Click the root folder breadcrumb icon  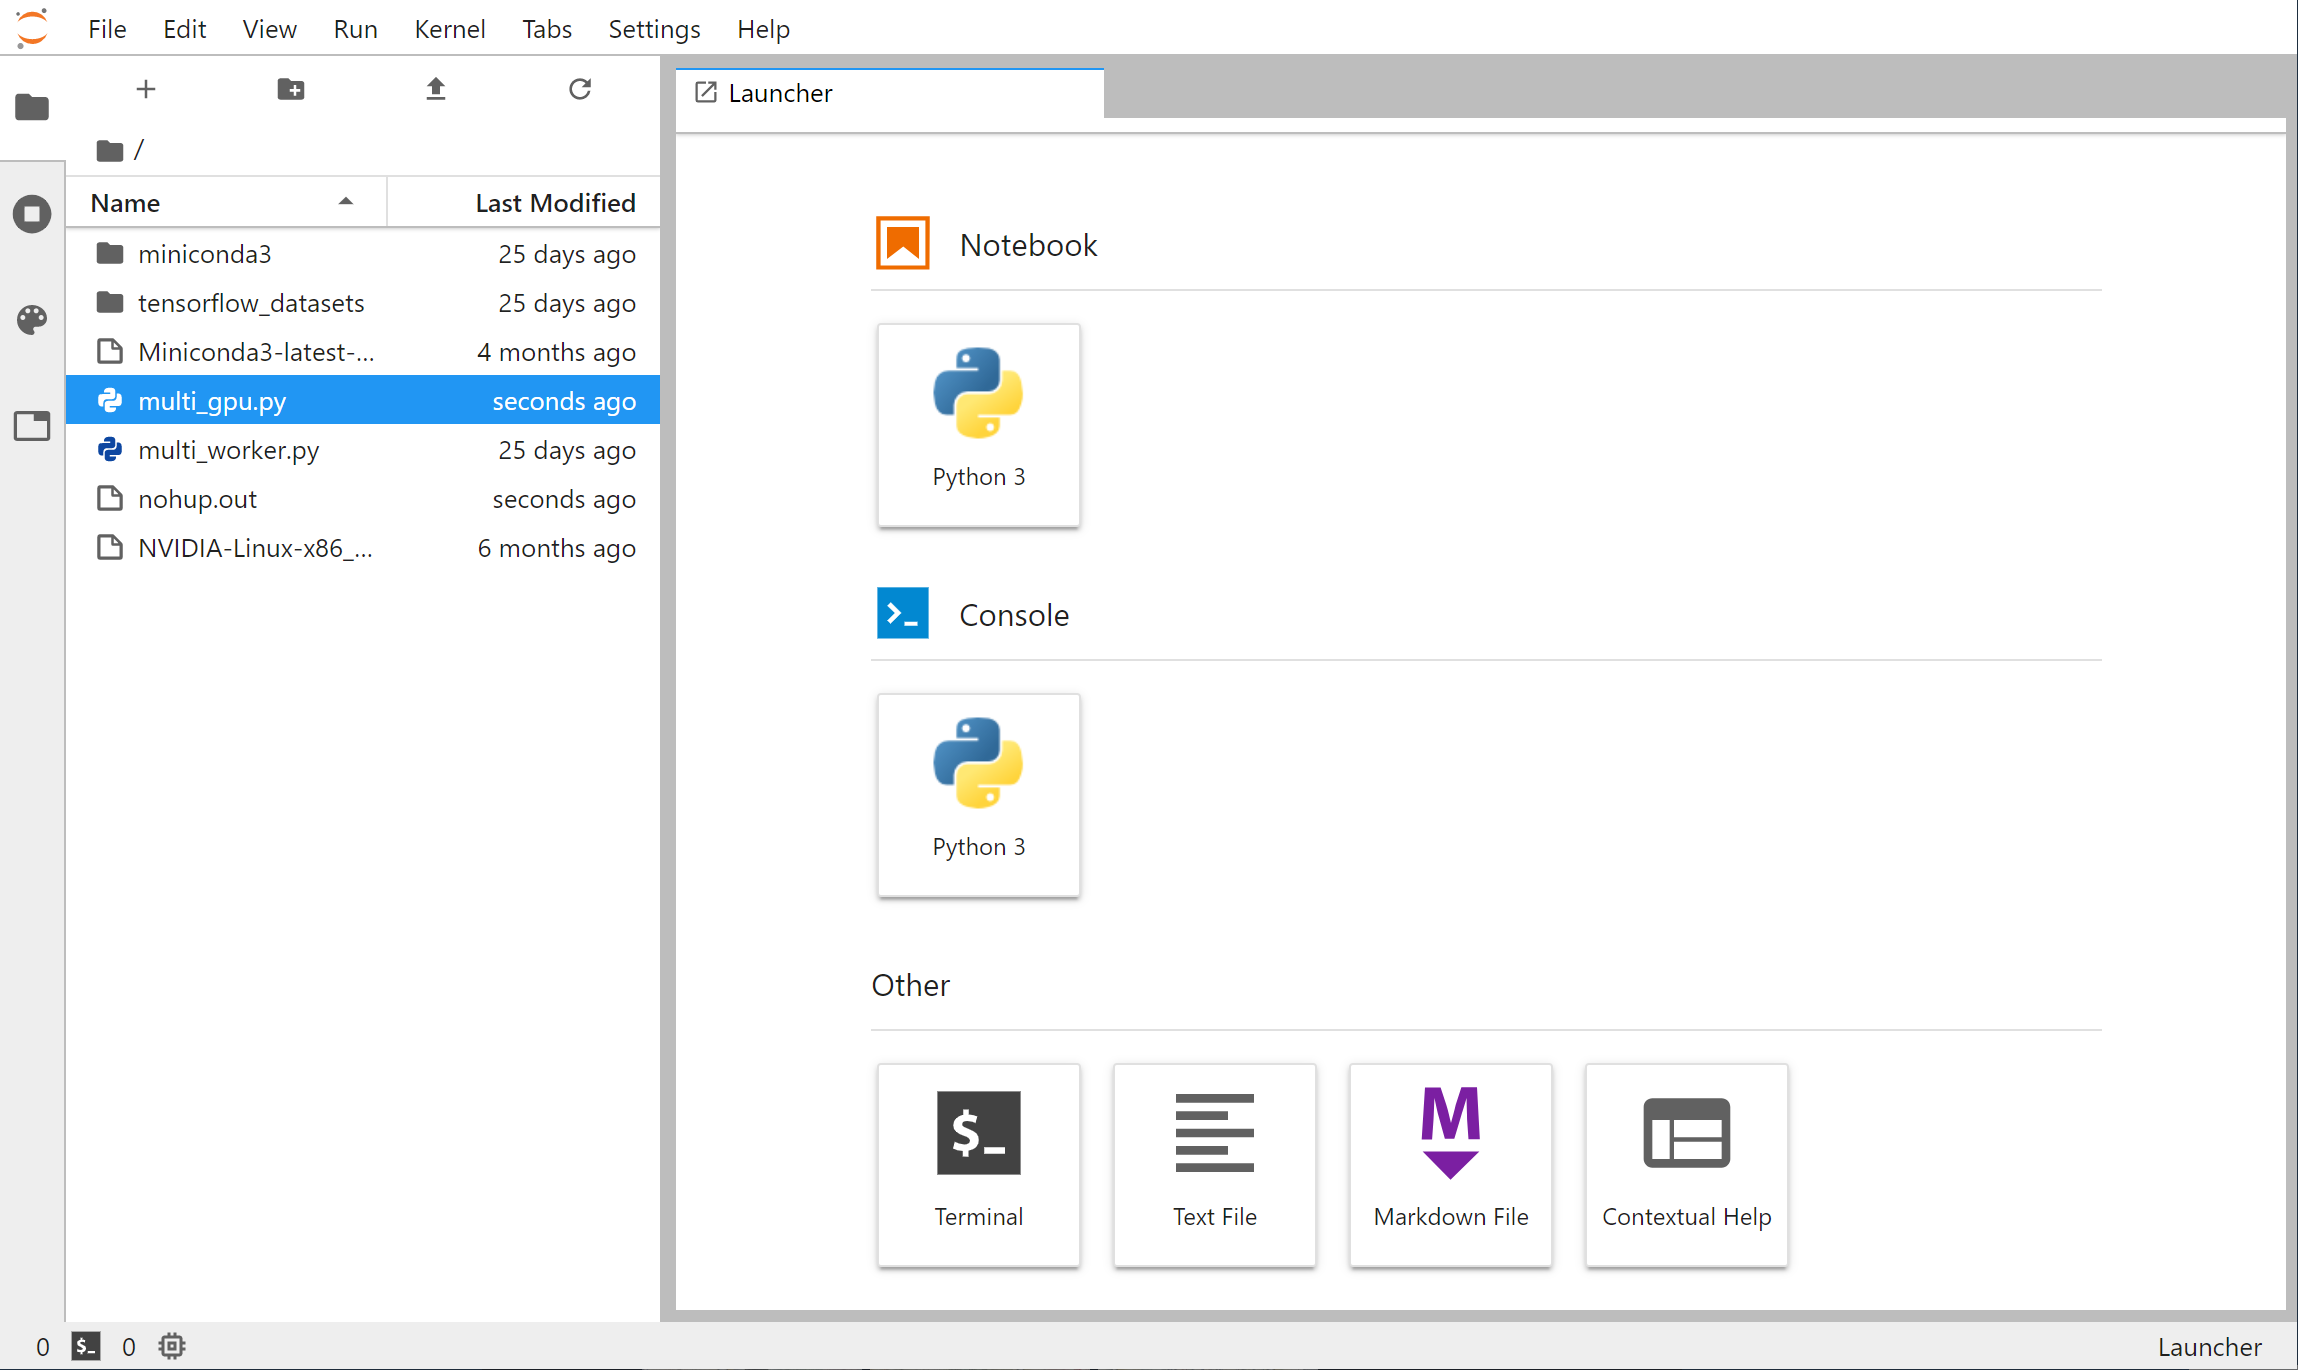pos(110,150)
